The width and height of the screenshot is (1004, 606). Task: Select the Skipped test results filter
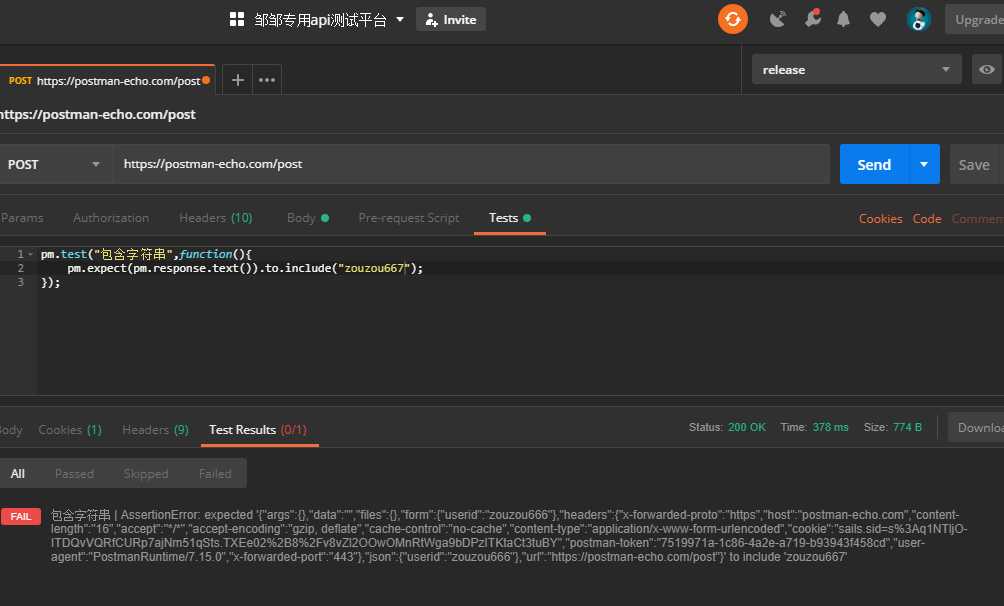click(145, 473)
